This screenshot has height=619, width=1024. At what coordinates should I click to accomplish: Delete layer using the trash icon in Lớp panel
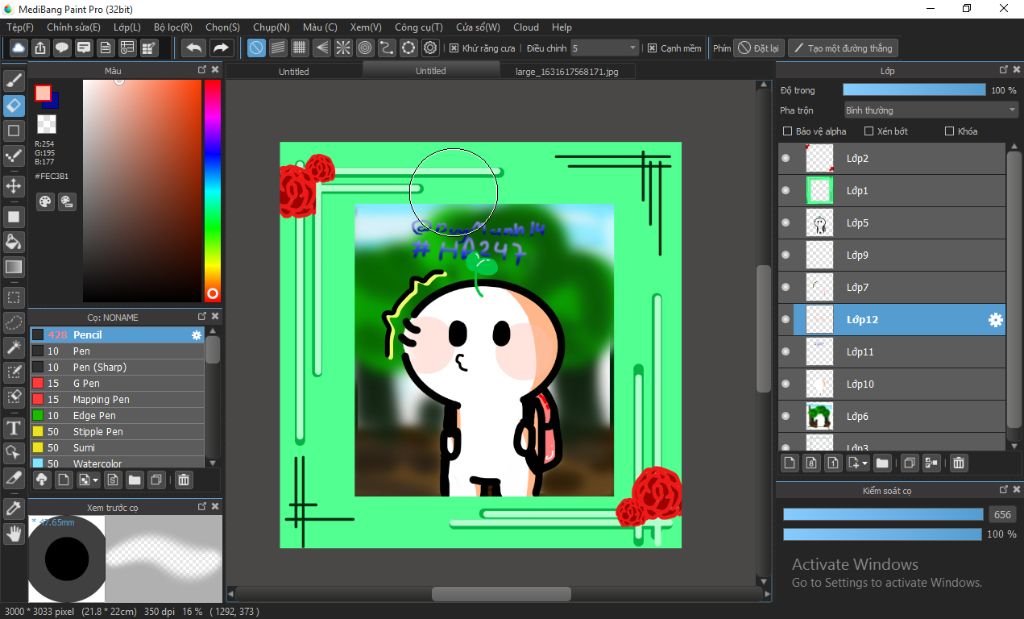pos(959,463)
